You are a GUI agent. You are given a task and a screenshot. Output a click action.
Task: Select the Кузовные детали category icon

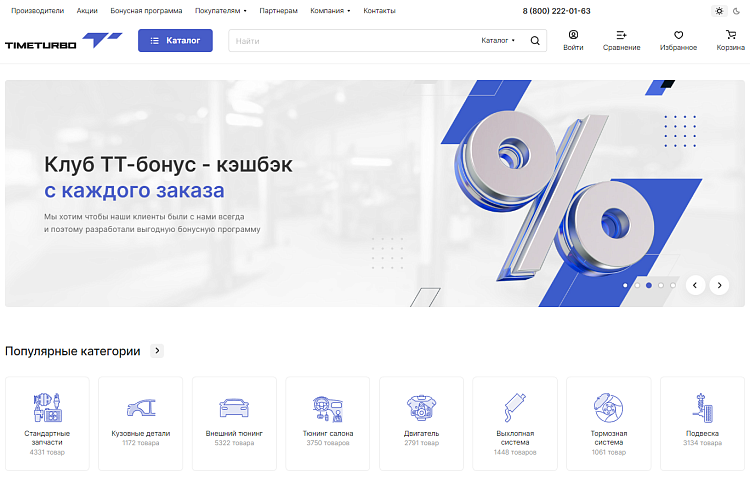pos(141,408)
